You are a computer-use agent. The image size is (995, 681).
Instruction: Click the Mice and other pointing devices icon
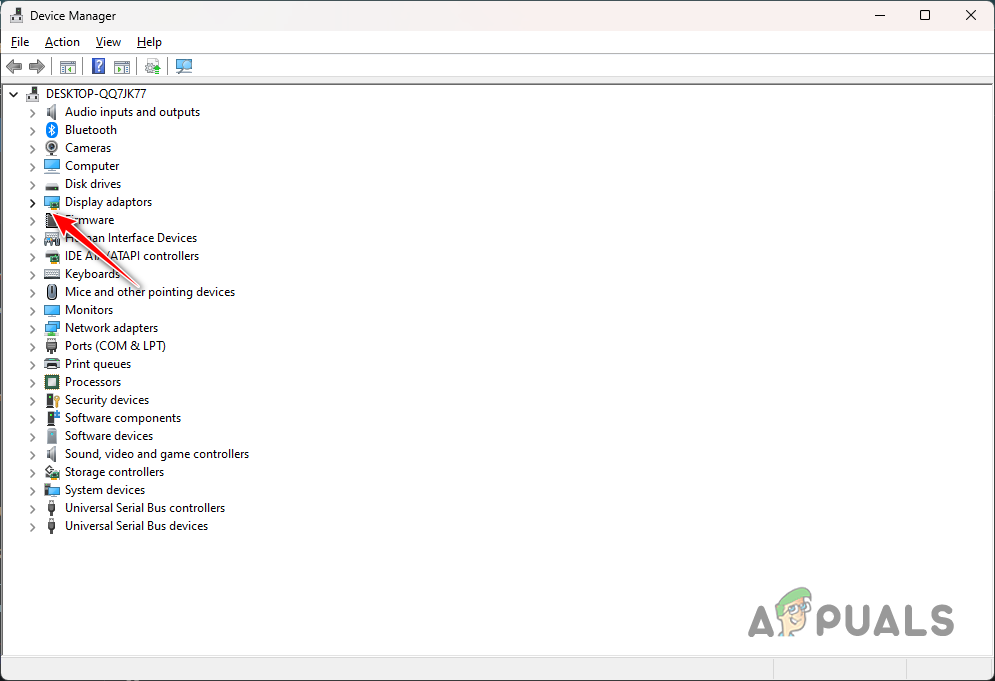click(x=52, y=292)
